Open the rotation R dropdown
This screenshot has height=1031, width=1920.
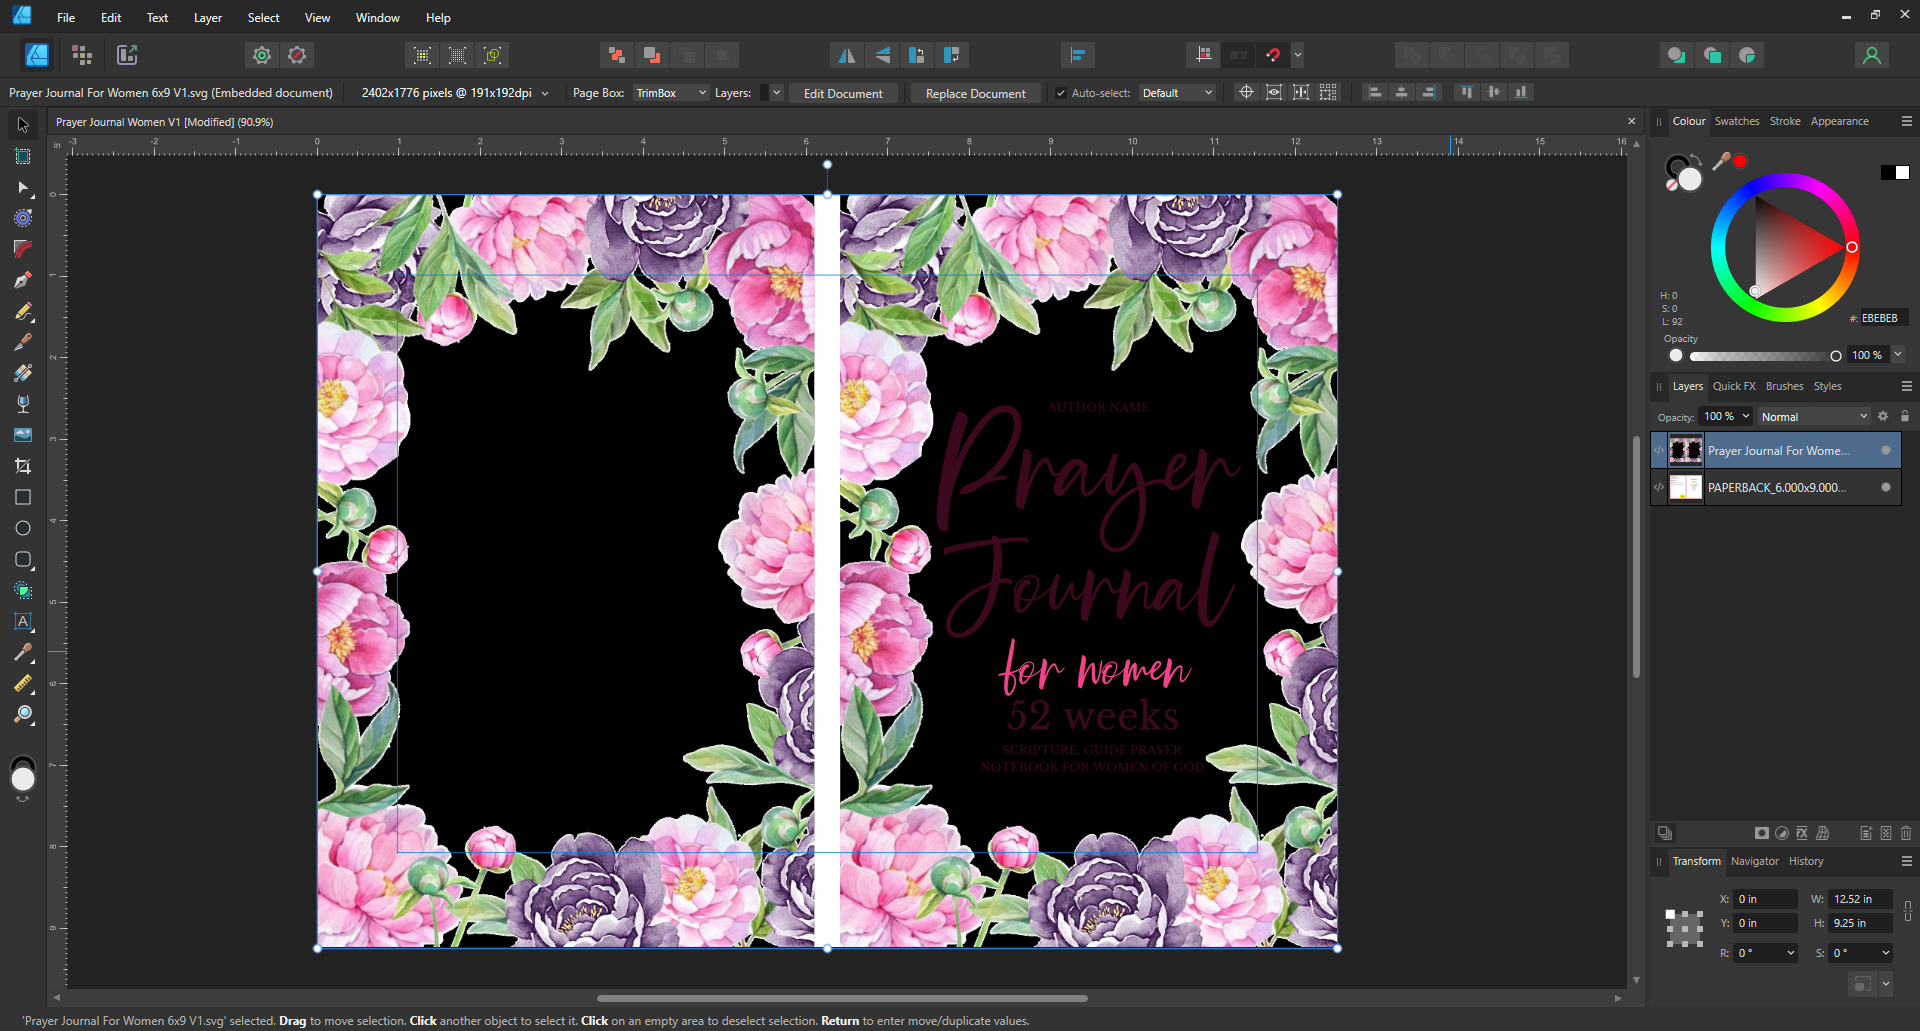[x=1790, y=953]
